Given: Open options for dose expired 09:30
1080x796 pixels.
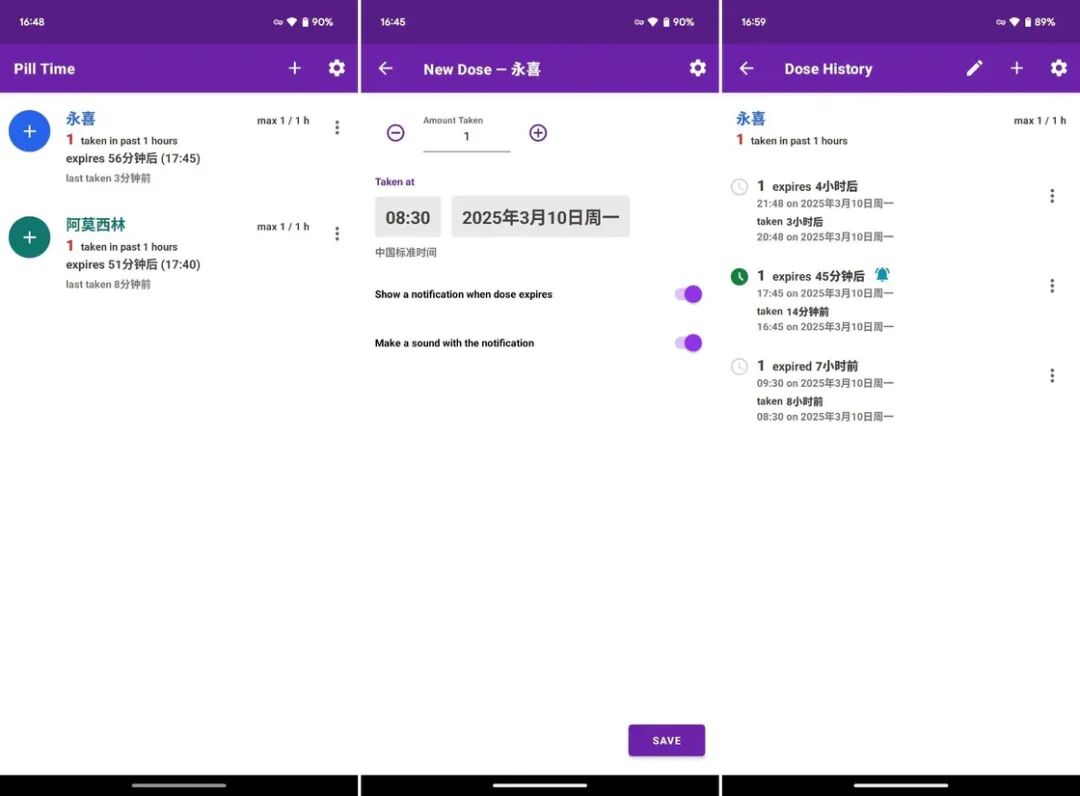Looking at the screenshot, I should (x=1052, y=375).
